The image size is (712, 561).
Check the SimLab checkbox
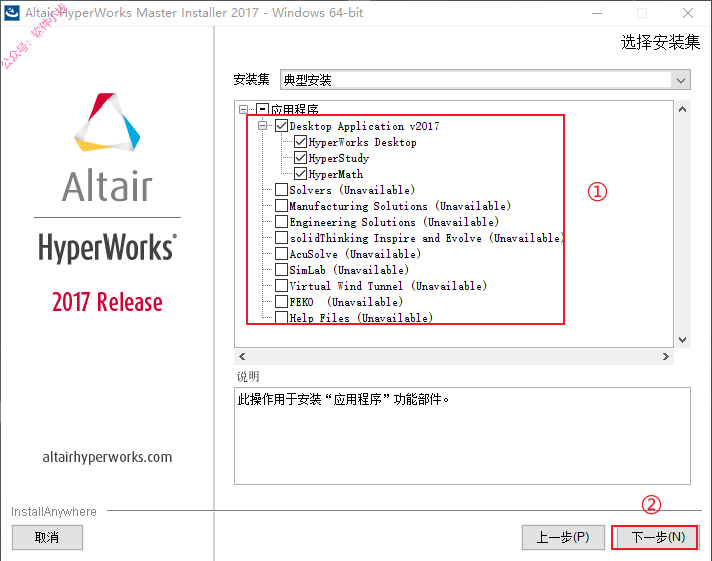coord(282,270)
